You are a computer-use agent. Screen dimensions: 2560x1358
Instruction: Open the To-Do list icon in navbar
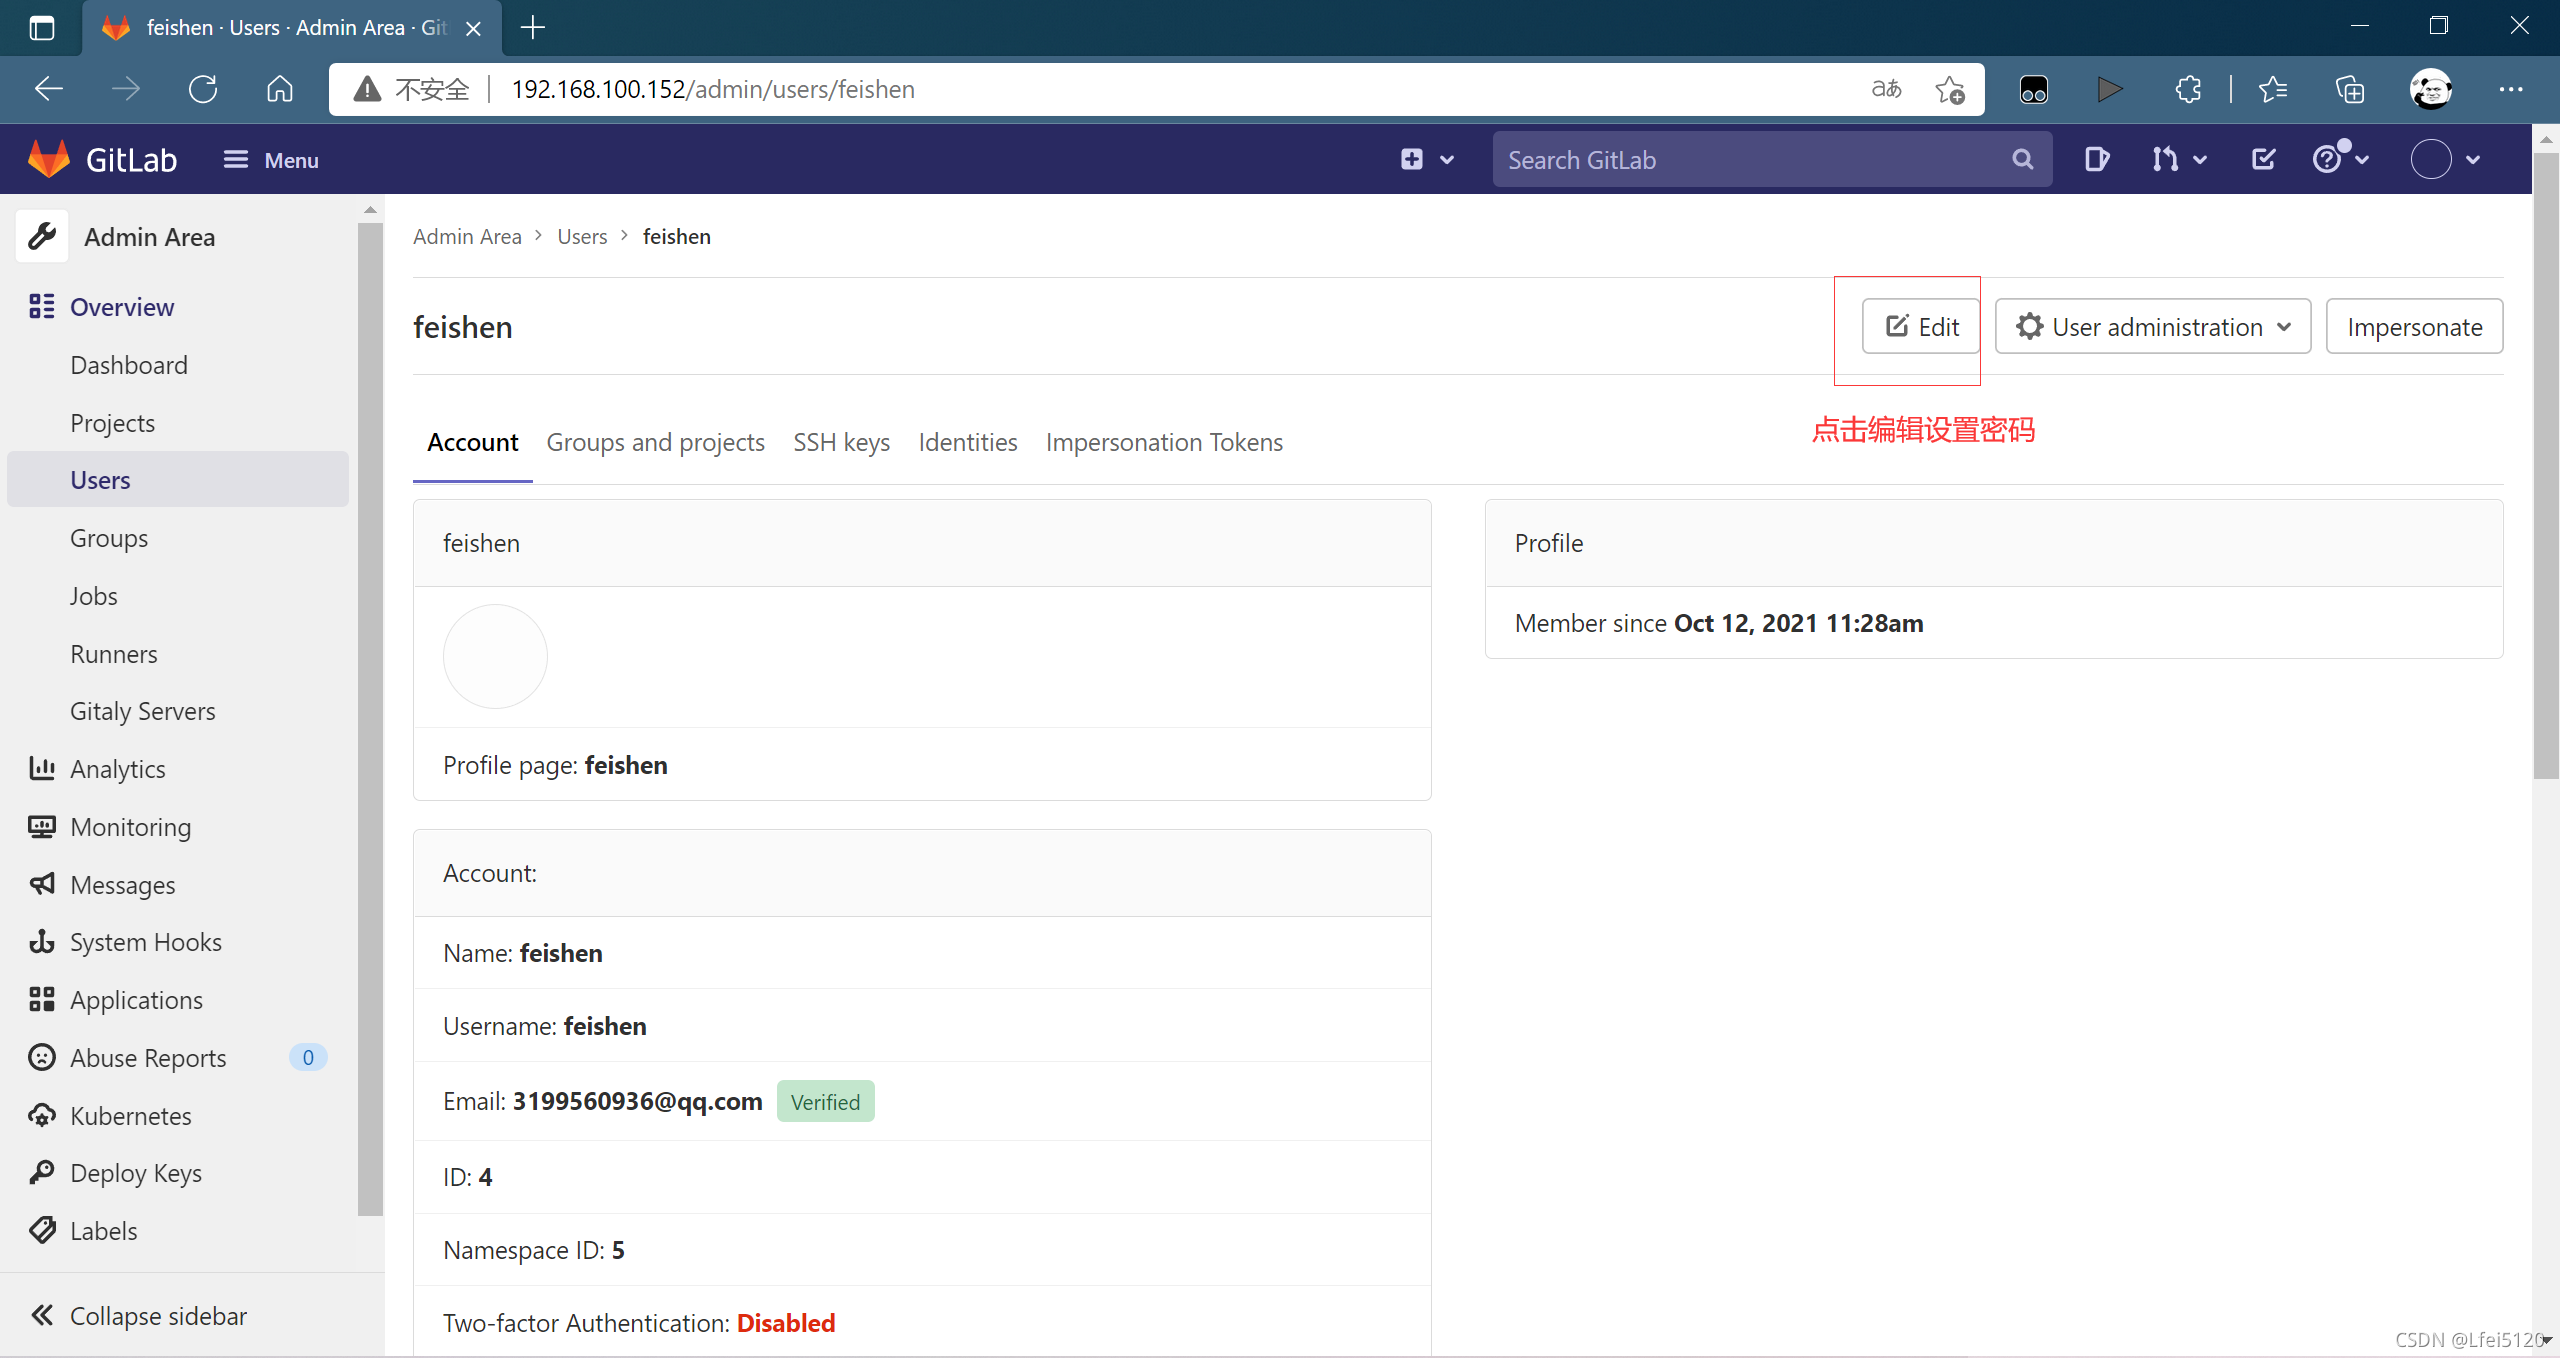pos(2263,159)
